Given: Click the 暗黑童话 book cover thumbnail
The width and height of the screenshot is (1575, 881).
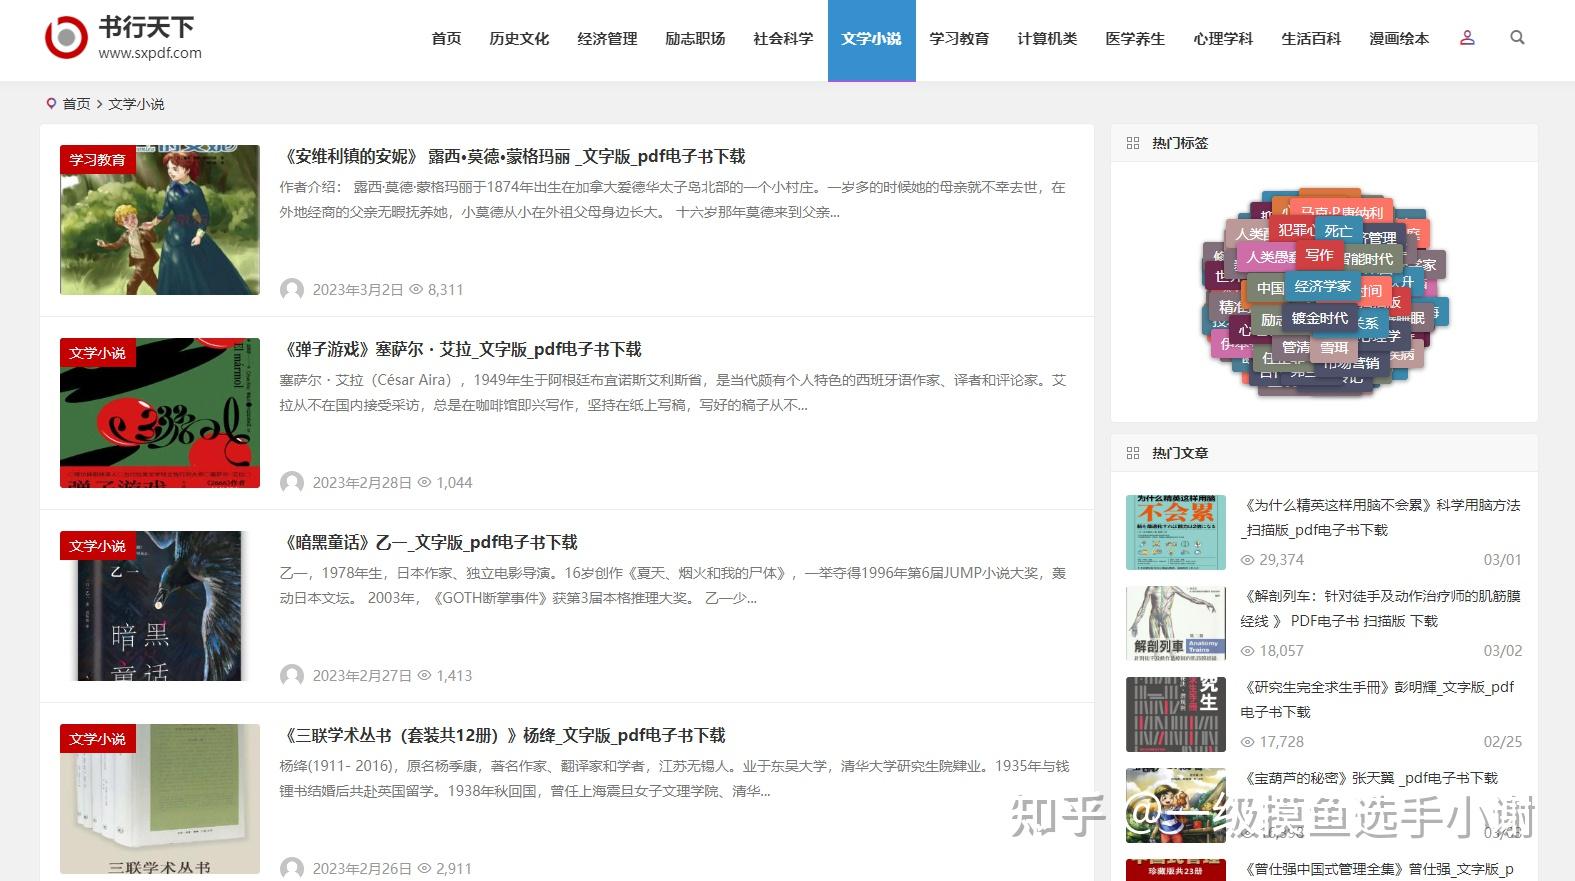Looking at the screenshot, I should (x=160, y=606).
